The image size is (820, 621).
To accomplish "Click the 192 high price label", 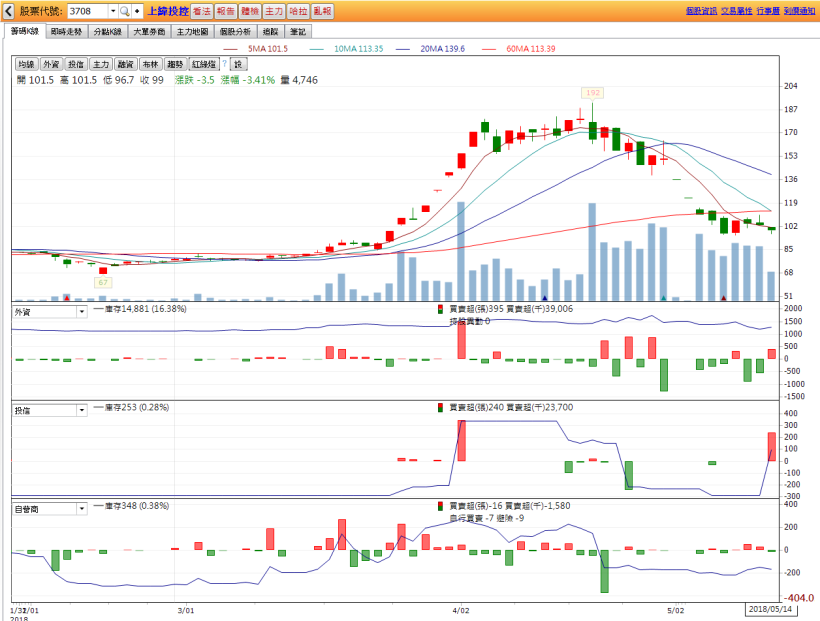I will pos(592,92).
